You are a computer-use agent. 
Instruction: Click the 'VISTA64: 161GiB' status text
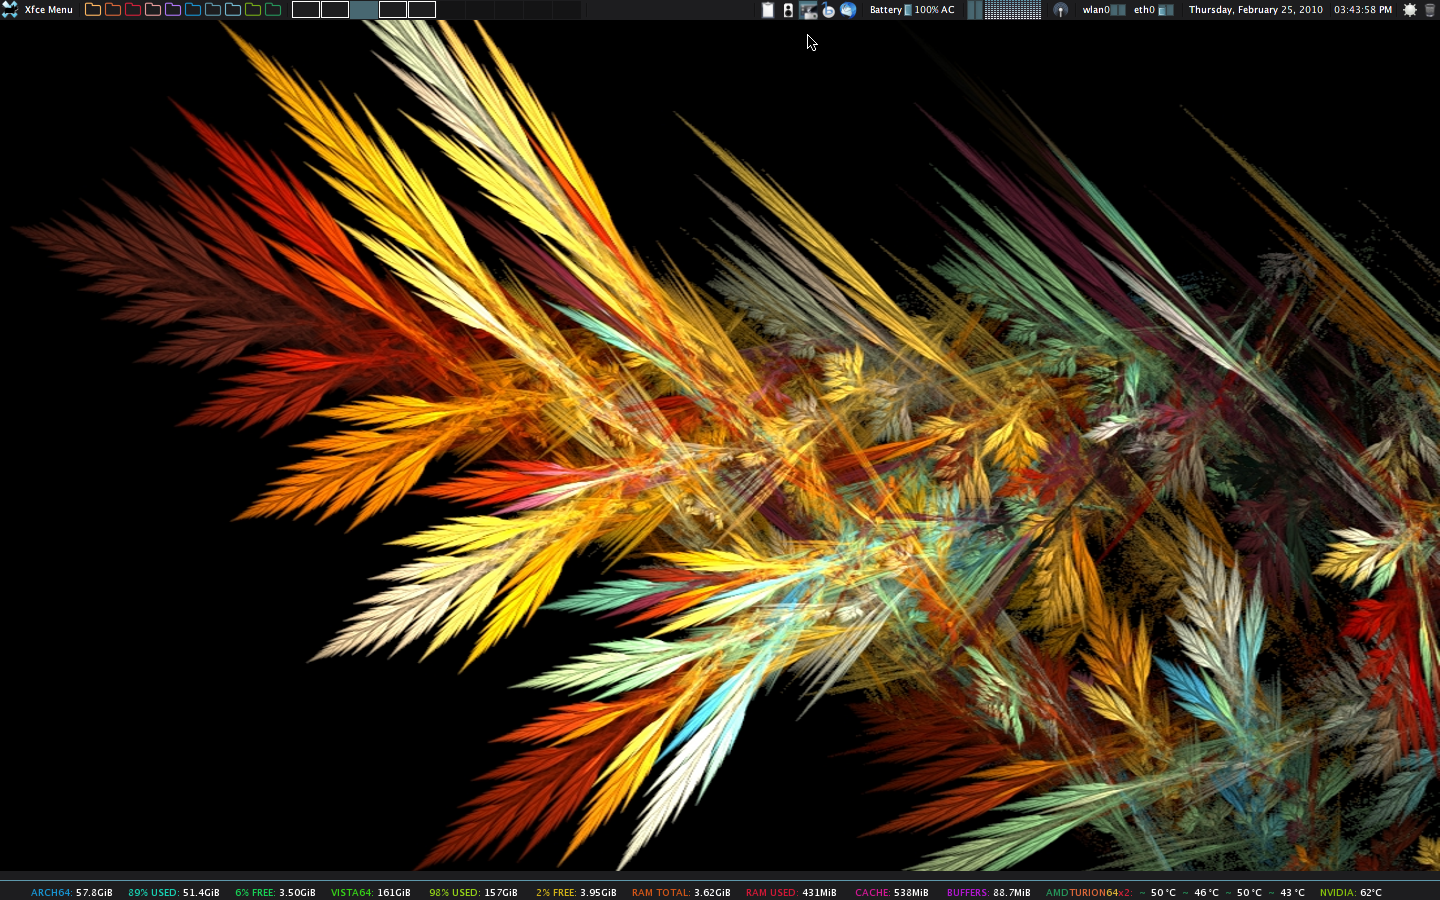pos(371,892)
